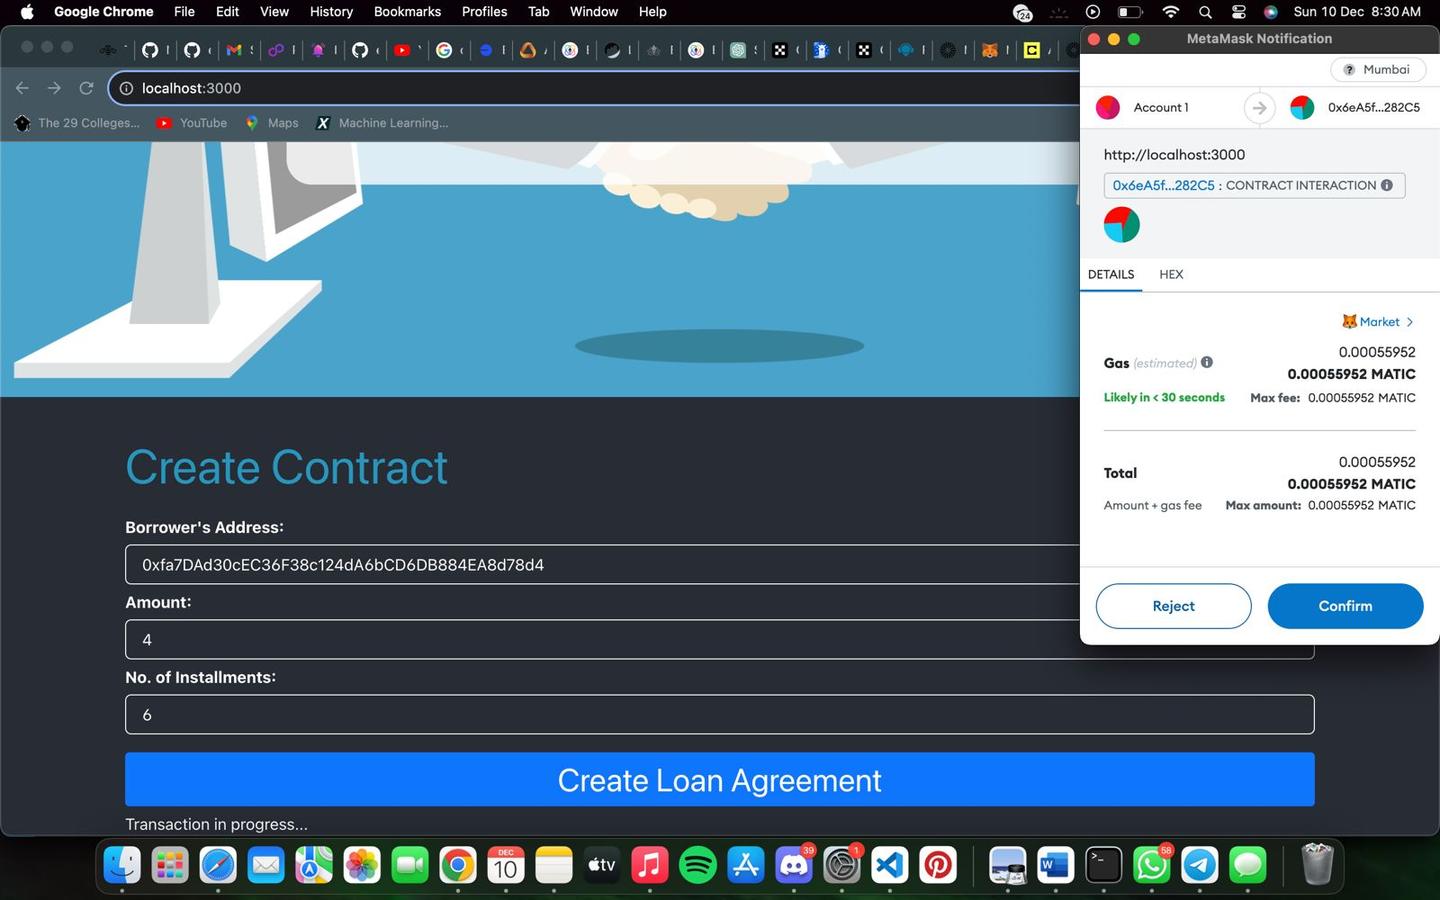This screenshot has width=1440, height=900.
Task: Launch Safari from the Dock
Action: (218, 865)
